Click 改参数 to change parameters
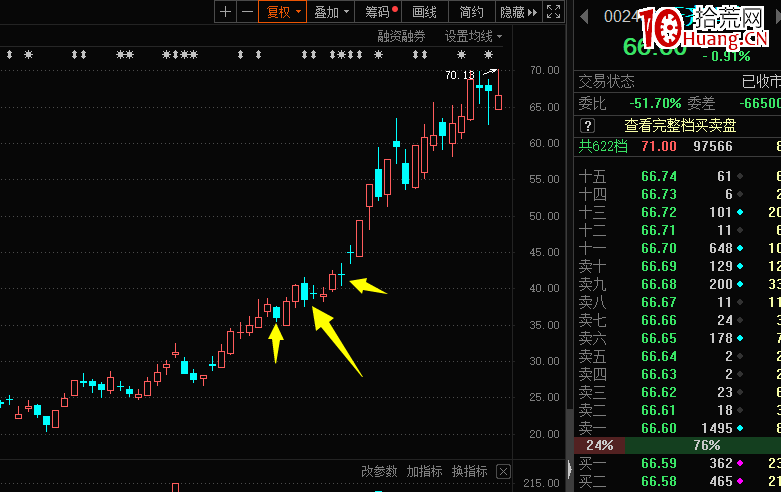The height and width of the screenshot is (492, 781). coord(379,471)
